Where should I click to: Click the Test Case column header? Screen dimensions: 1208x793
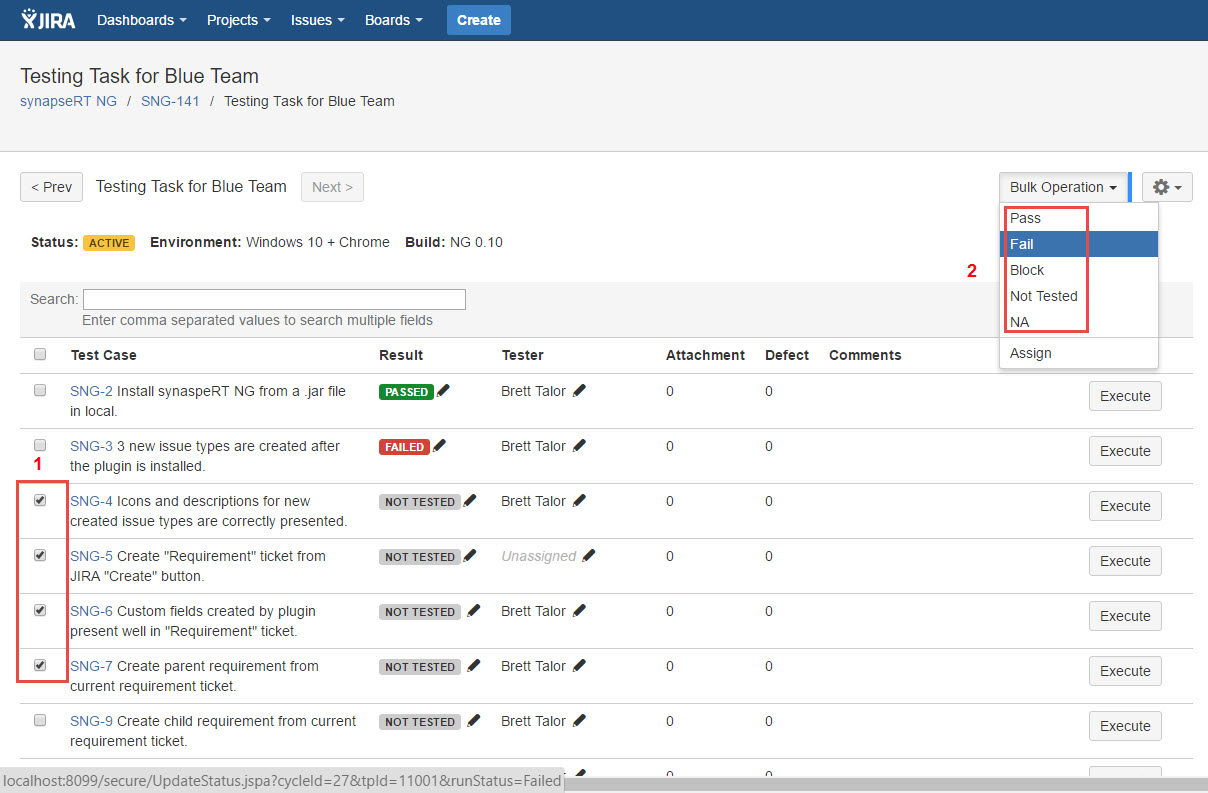coord(104,355)
